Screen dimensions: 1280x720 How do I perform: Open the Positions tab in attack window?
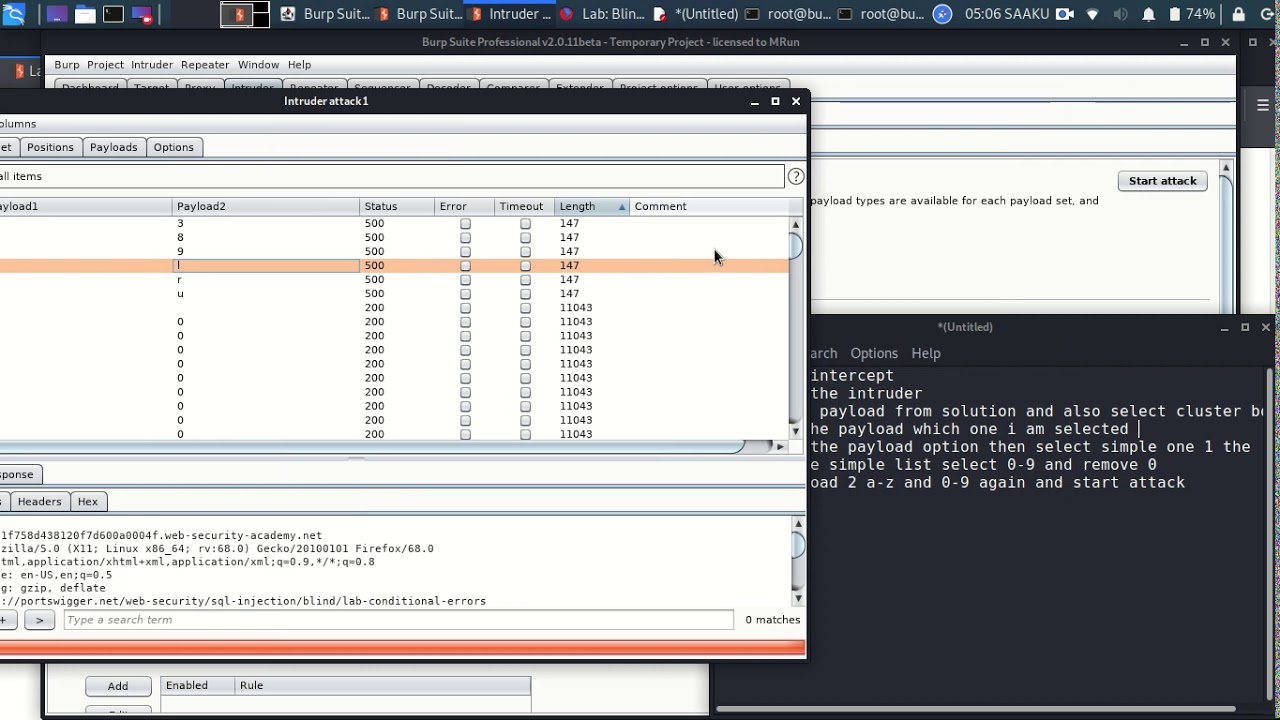click(x=50, y=147)
